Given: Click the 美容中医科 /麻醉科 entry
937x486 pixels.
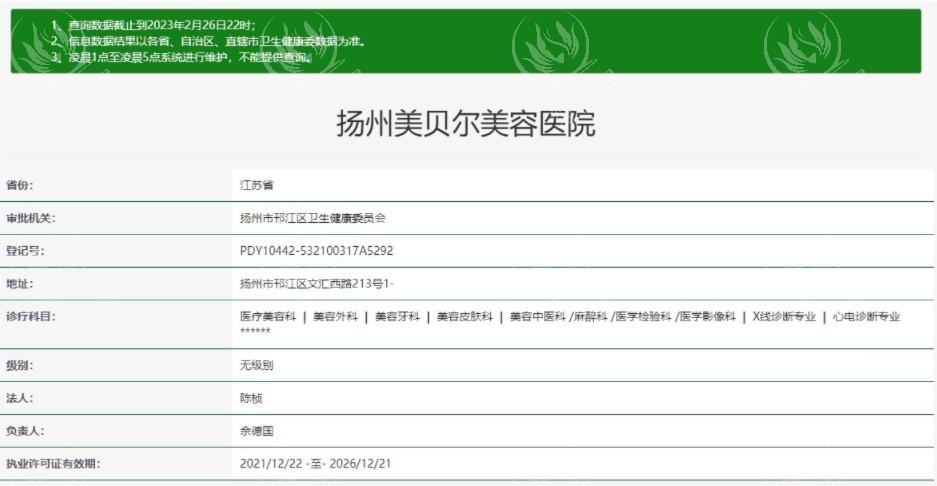Looking at the screenshot, I should point(558,317).
